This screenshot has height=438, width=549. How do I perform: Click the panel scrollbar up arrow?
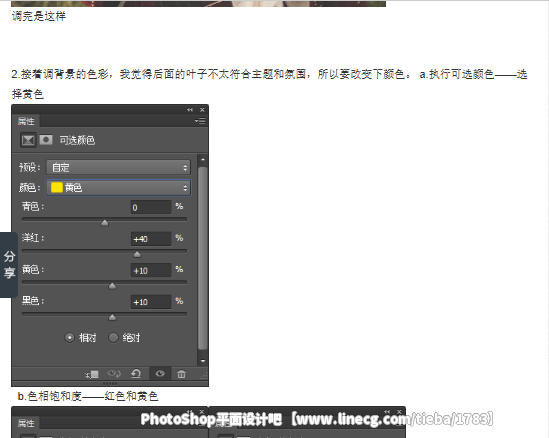point(203,160)
